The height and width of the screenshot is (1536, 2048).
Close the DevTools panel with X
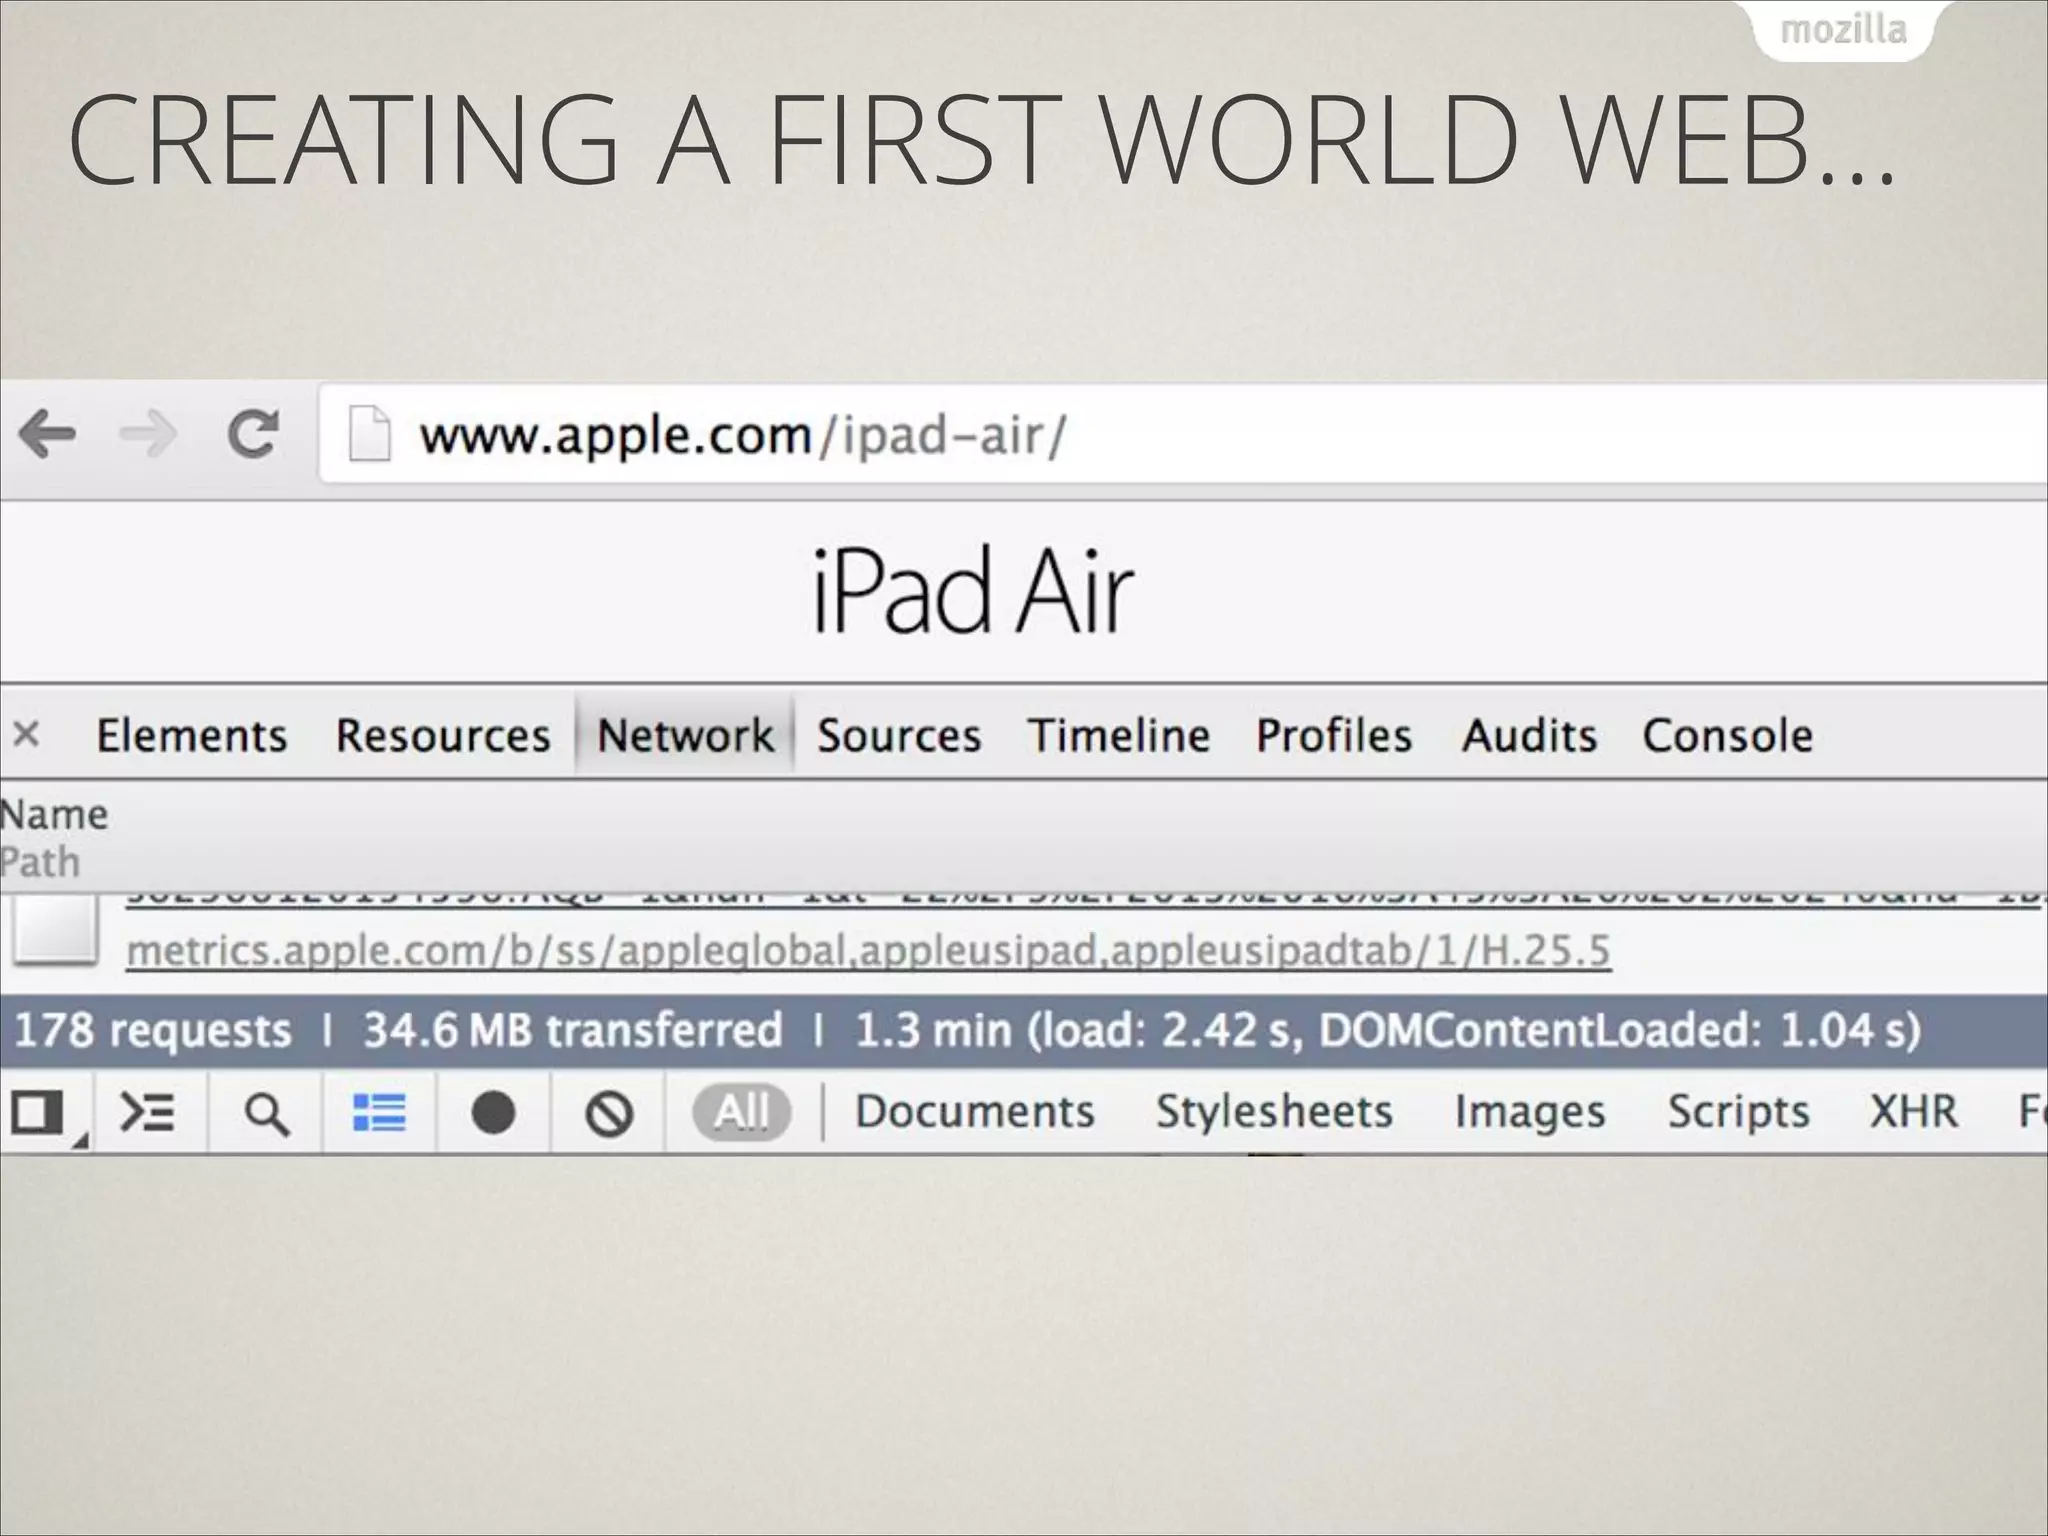pyautogui.click(x=27, y=734)
